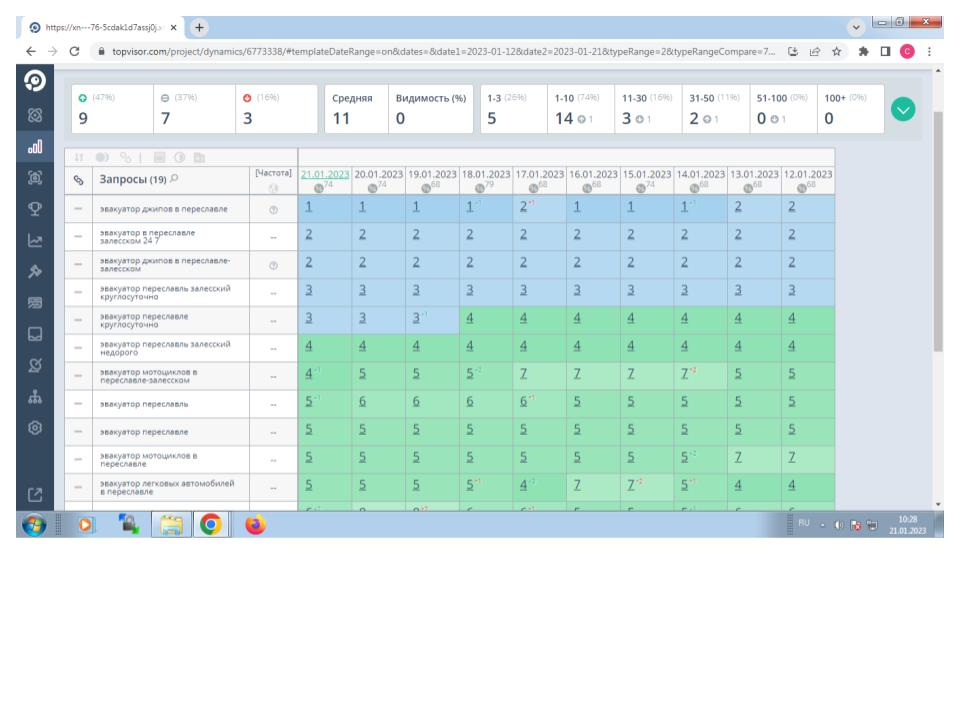Click the chain link icon left of Запросы
This screenshot has height=720, width=960.
[78, 180]
